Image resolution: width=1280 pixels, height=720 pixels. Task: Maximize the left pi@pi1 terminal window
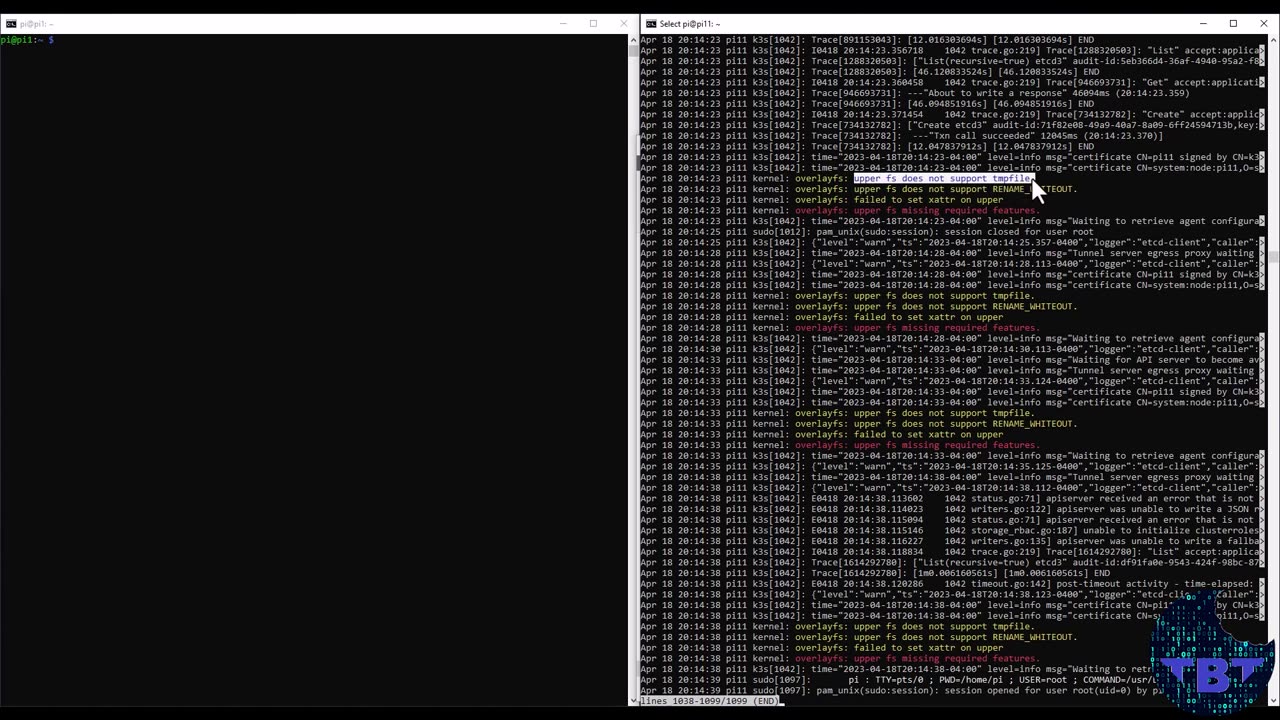point(593,24)
